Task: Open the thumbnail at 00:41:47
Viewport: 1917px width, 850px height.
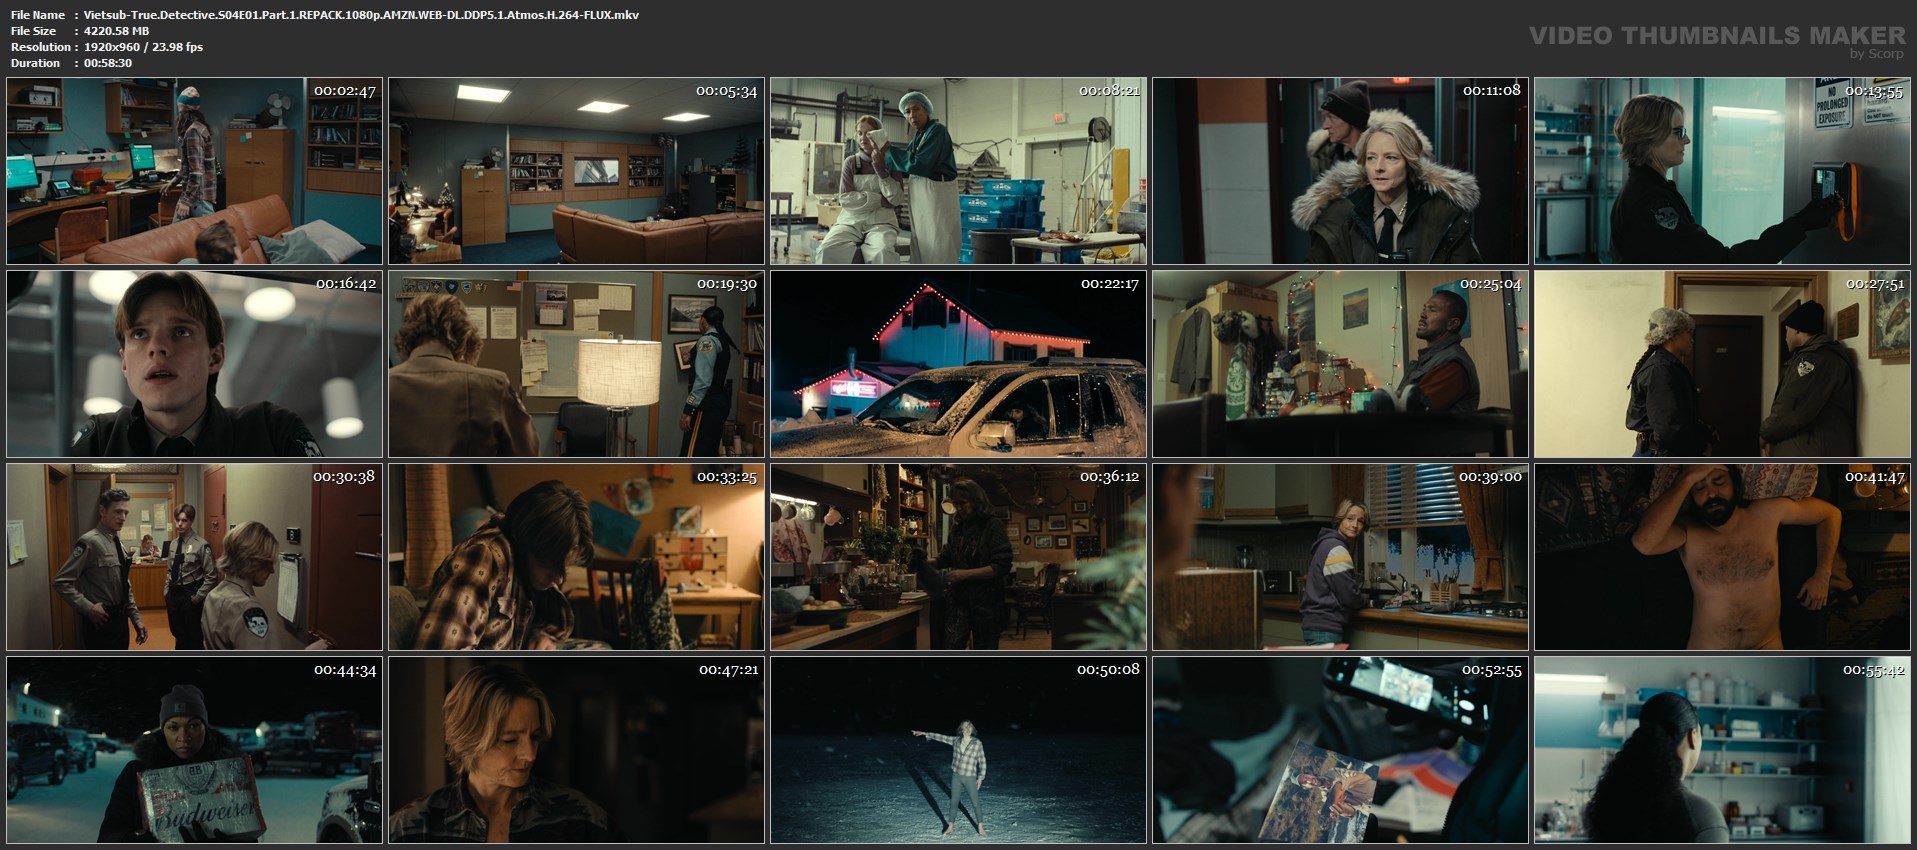Action: [x=1722, y=557]
